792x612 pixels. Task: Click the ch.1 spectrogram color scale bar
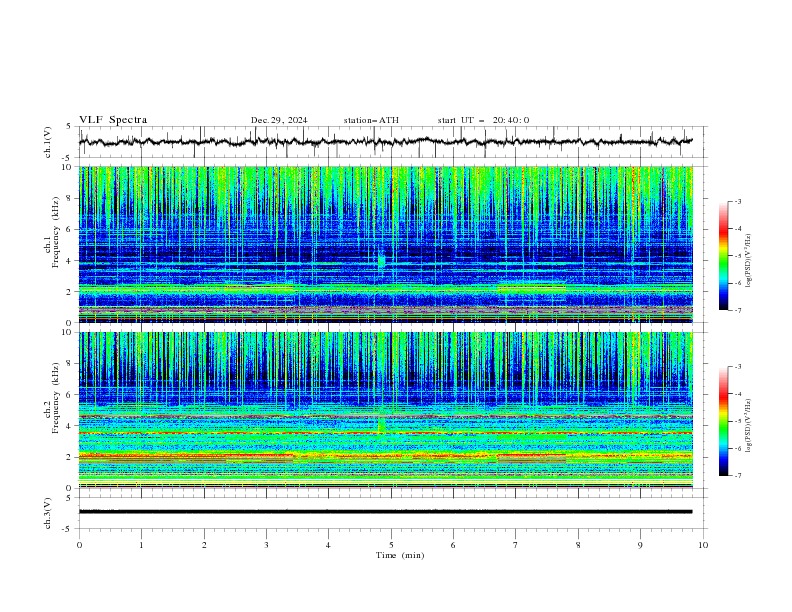pyautogui.click(x=723, y=256)
